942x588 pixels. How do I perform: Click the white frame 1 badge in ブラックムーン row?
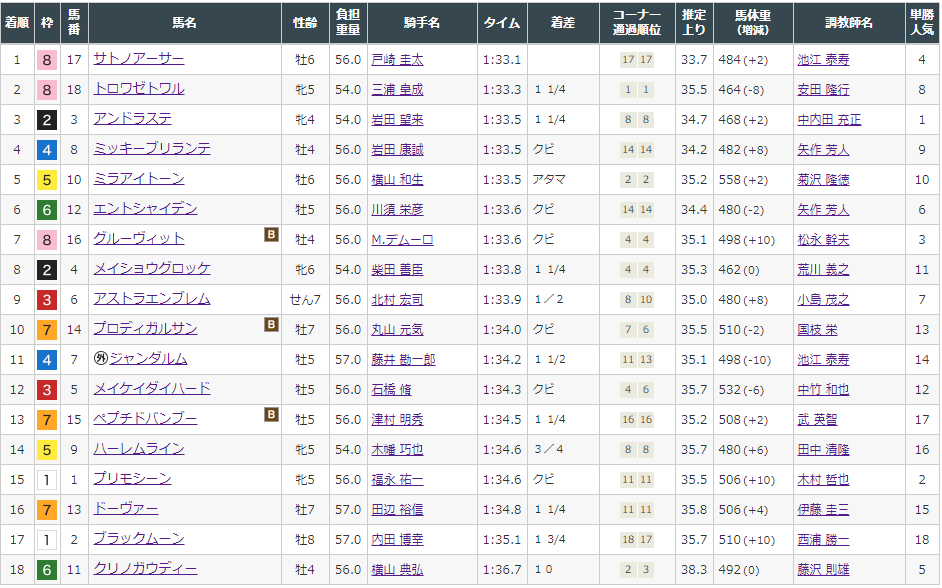pyautogui.click(x=47, y=540)
